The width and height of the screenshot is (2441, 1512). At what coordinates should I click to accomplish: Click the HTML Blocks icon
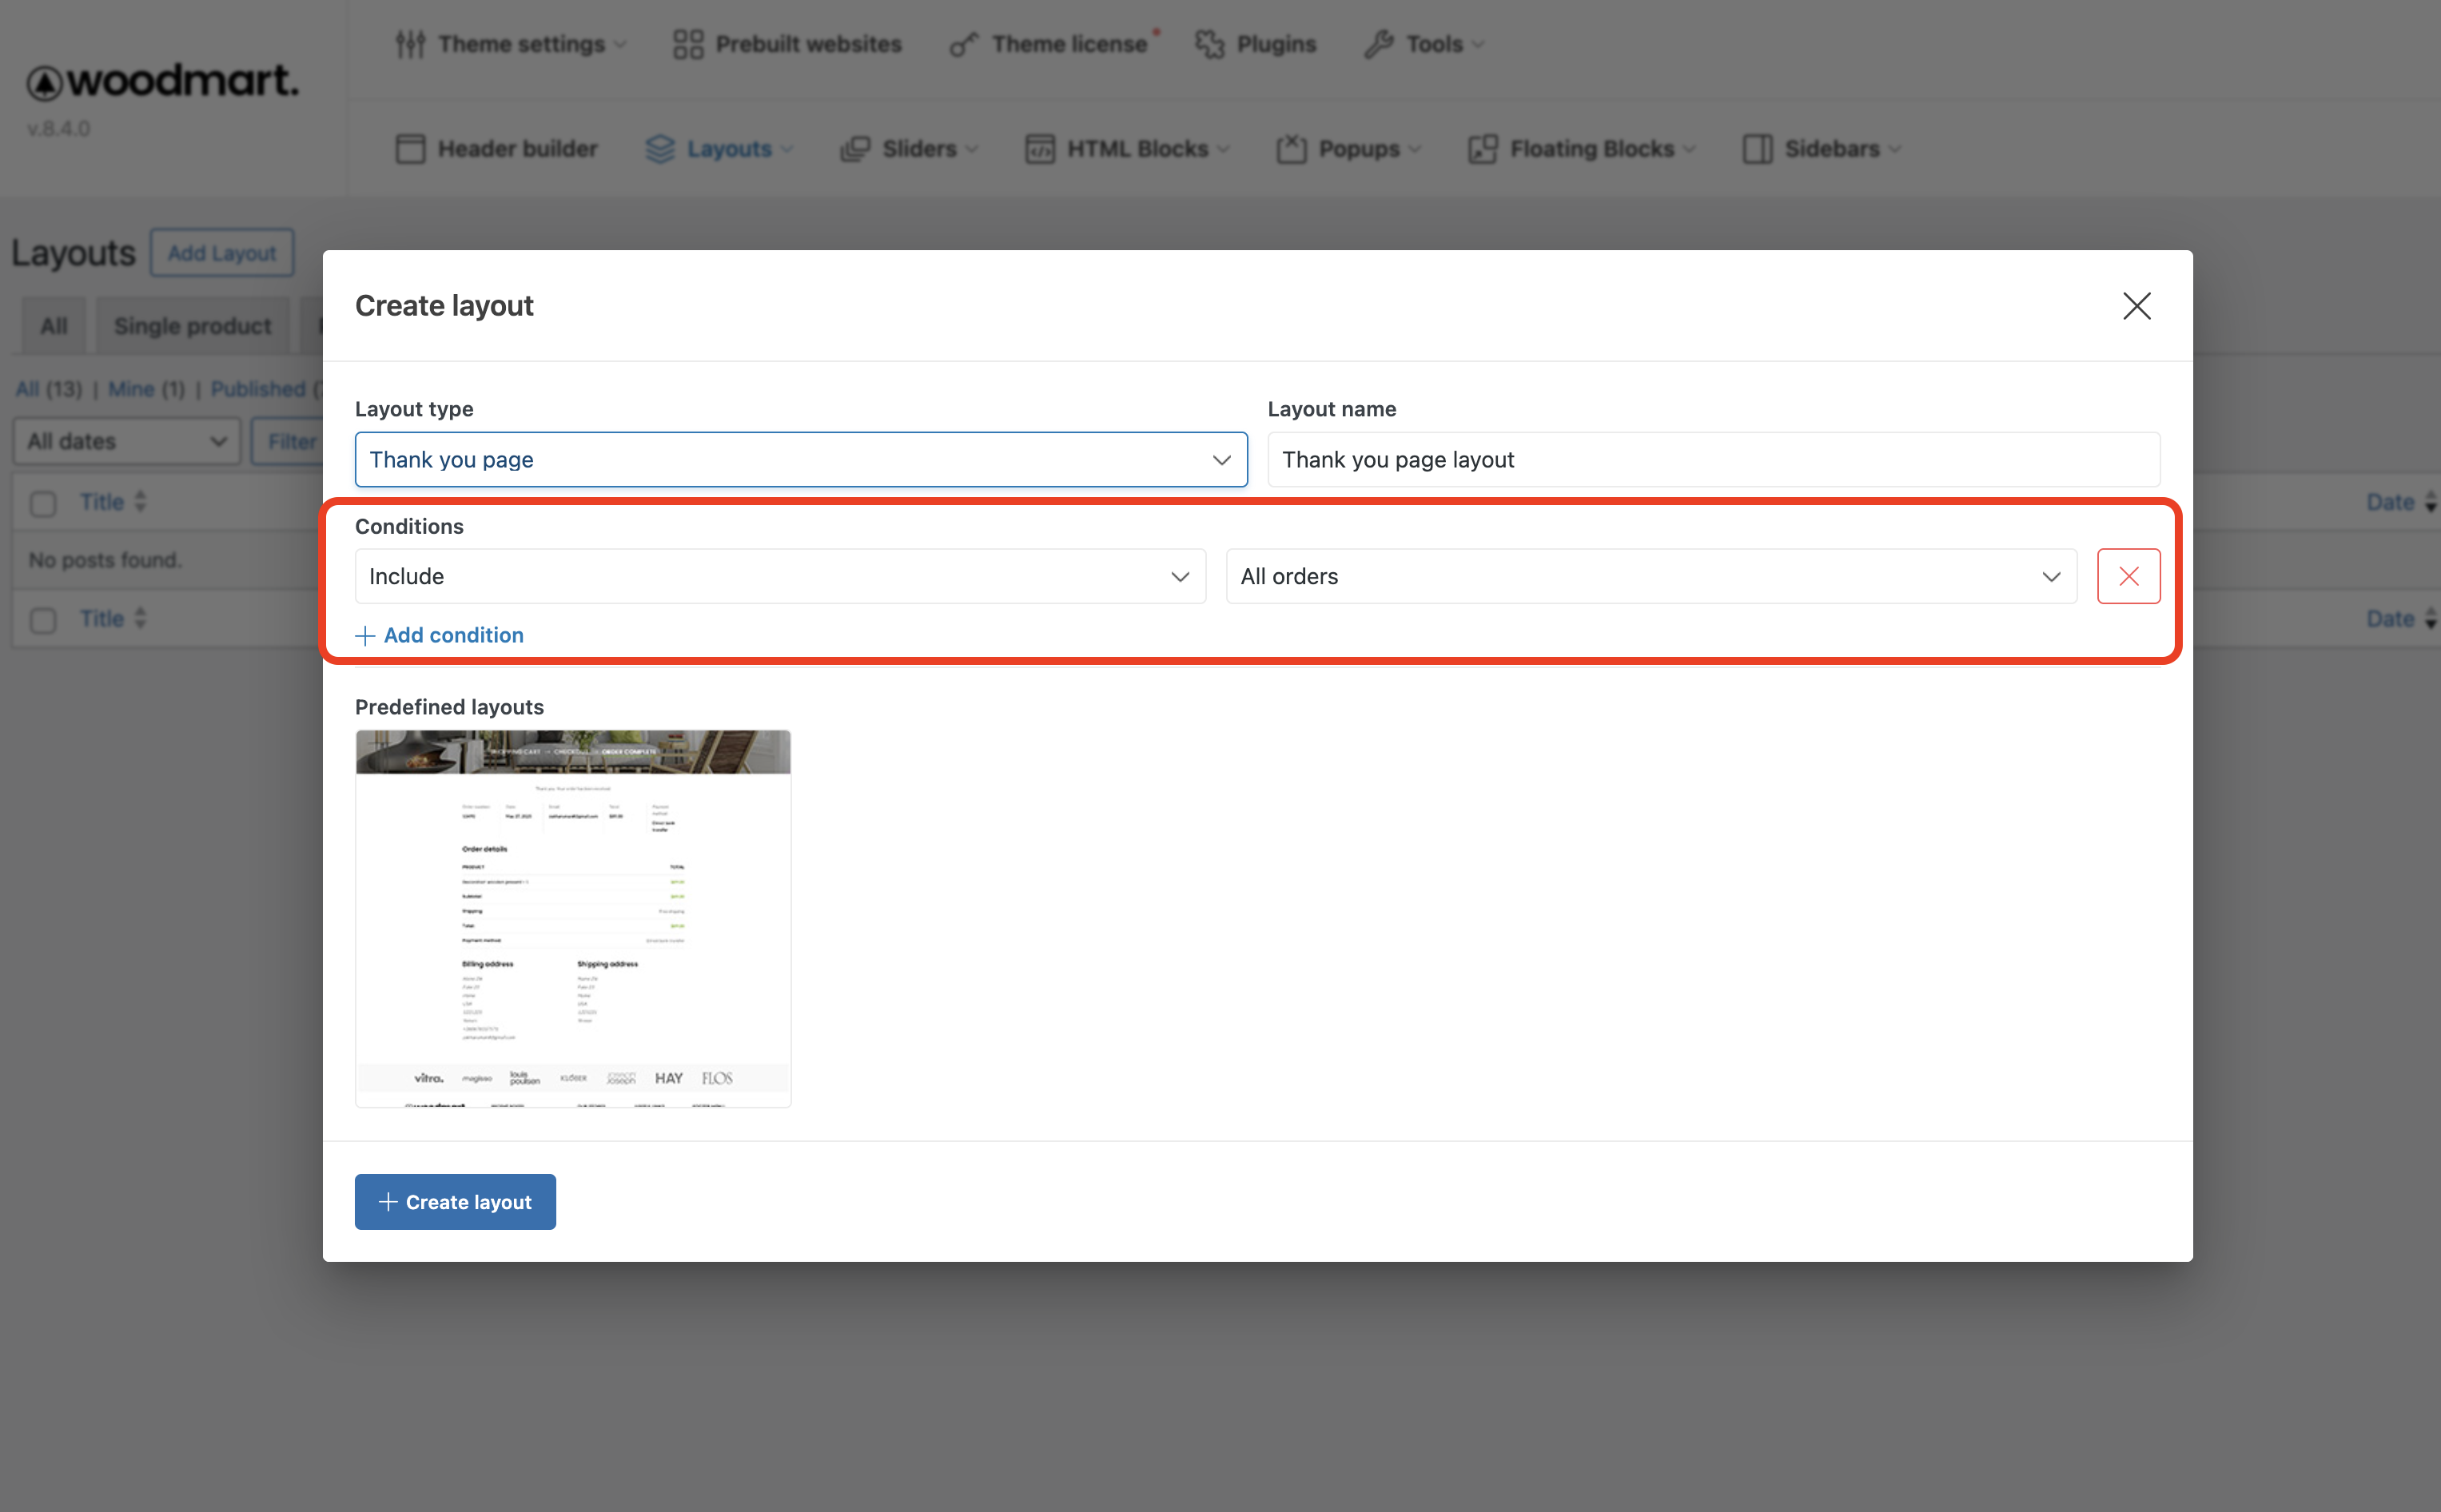point(1040,149)
